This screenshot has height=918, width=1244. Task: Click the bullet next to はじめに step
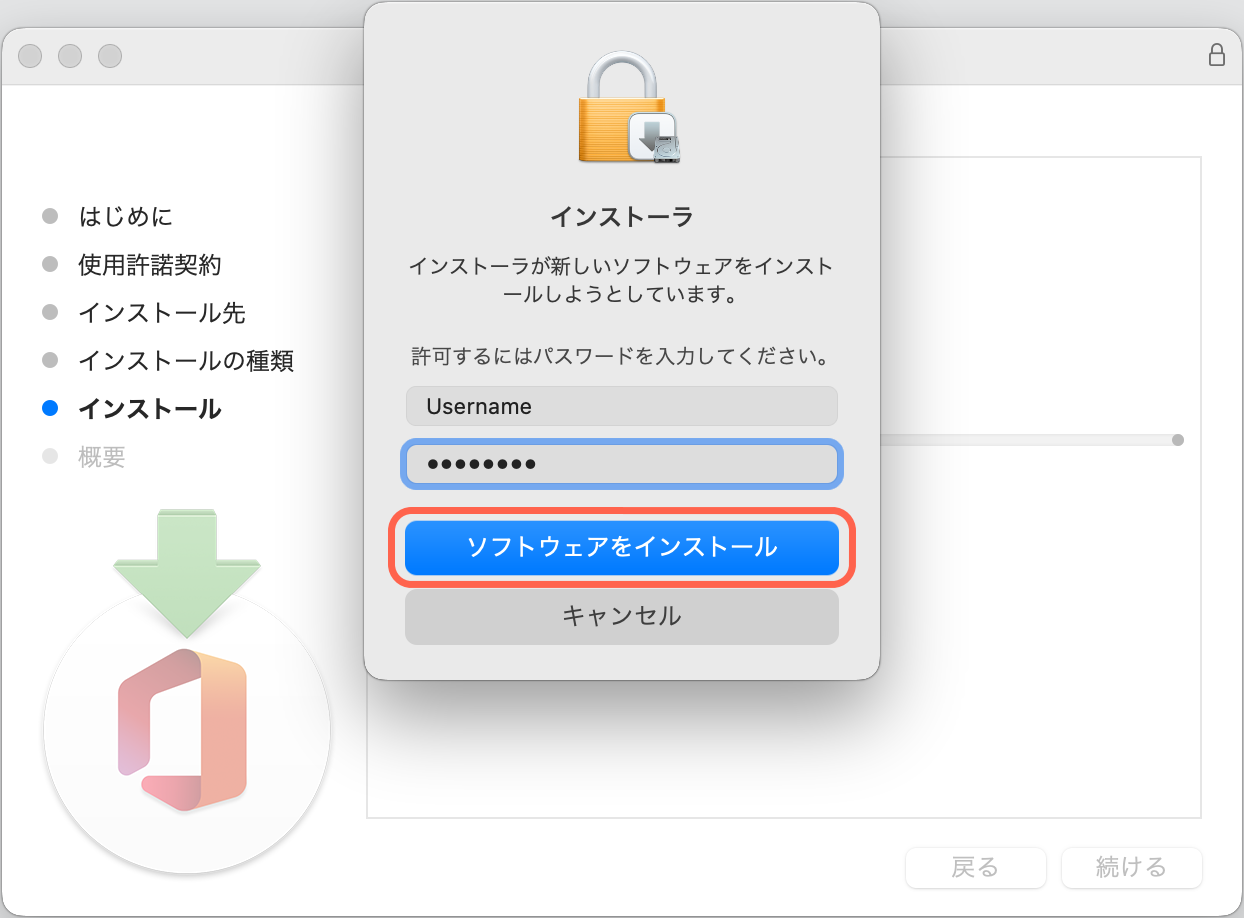(50, 216)
